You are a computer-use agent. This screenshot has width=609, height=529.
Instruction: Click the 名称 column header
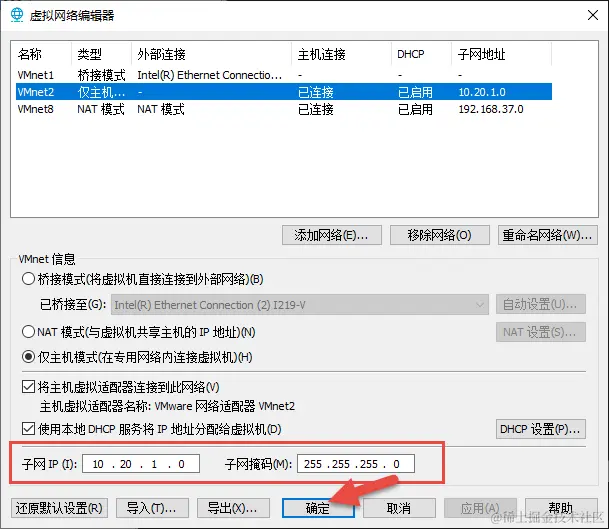click(x=43, y=54)
